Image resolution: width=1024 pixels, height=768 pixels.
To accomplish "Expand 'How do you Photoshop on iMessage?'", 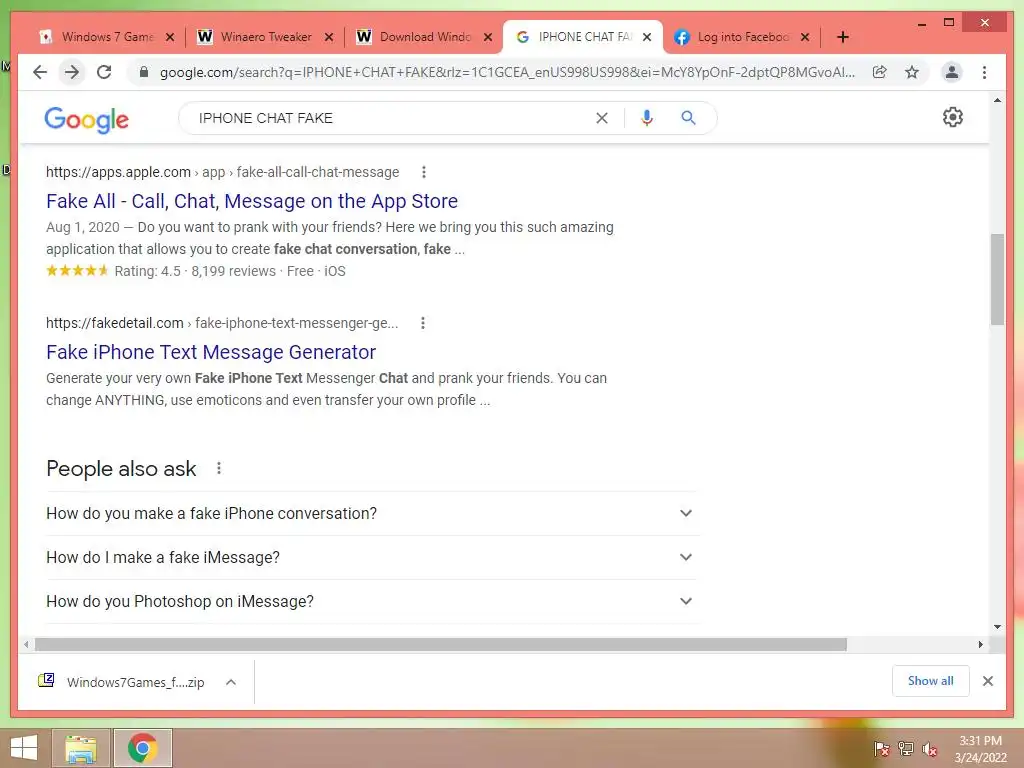I will 372,601.
